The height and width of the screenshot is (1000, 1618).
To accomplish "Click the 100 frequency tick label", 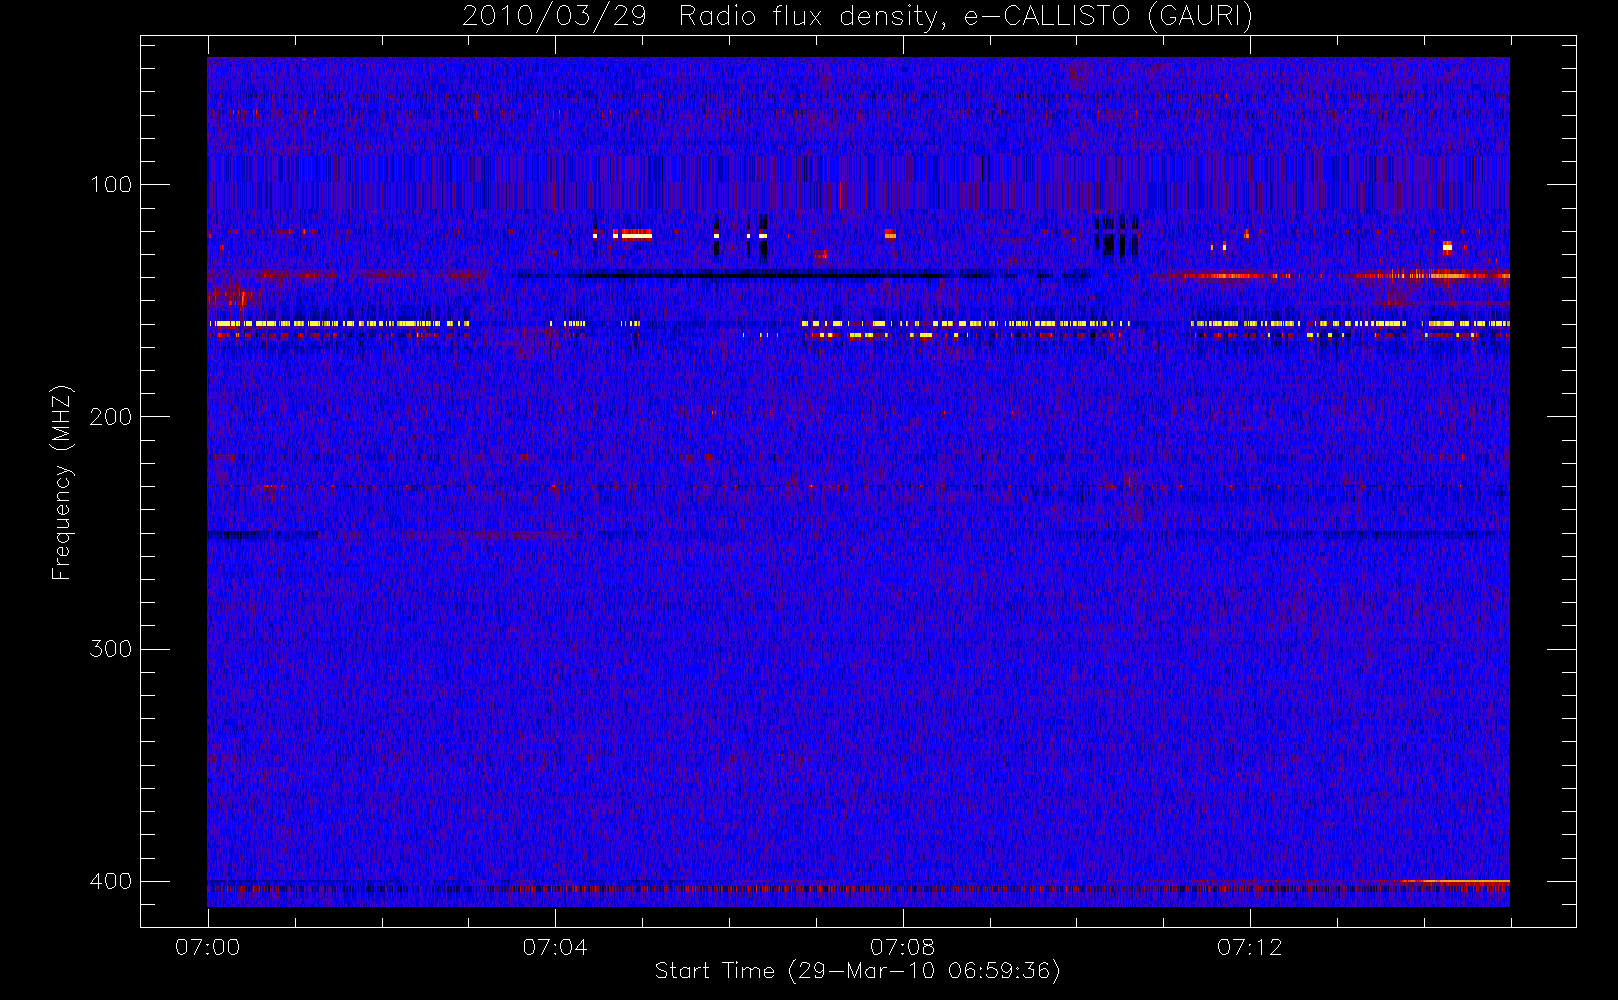I will [110, 184].
